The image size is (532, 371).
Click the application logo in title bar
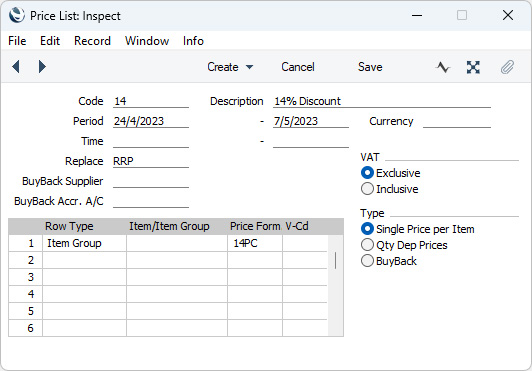[17, 15]
